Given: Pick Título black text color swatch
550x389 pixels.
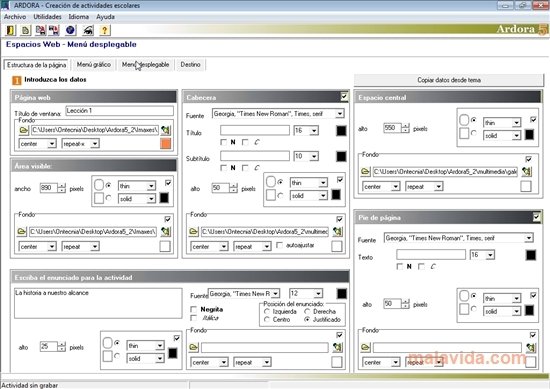Looking at the screenshot, I should click(x=341, y=131).
